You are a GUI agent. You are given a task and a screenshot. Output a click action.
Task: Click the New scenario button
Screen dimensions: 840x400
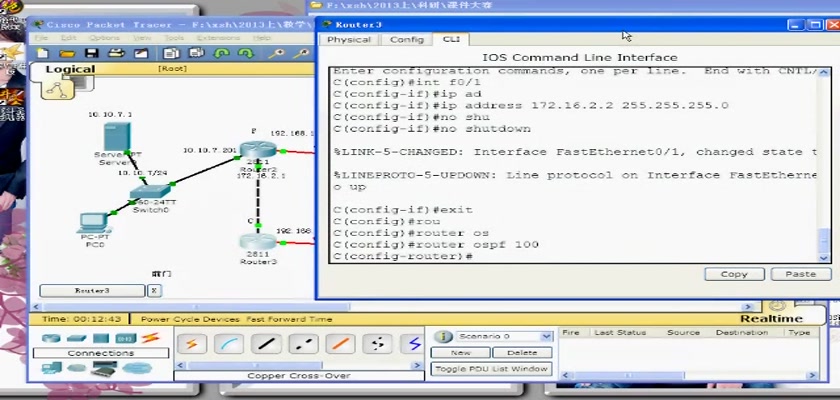pyautogui.click(x=460, y=353)
